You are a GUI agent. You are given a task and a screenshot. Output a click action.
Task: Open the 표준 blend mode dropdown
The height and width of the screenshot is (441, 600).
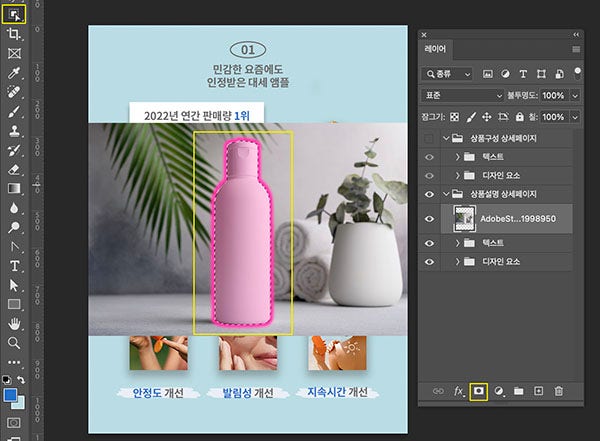point(462,96)
